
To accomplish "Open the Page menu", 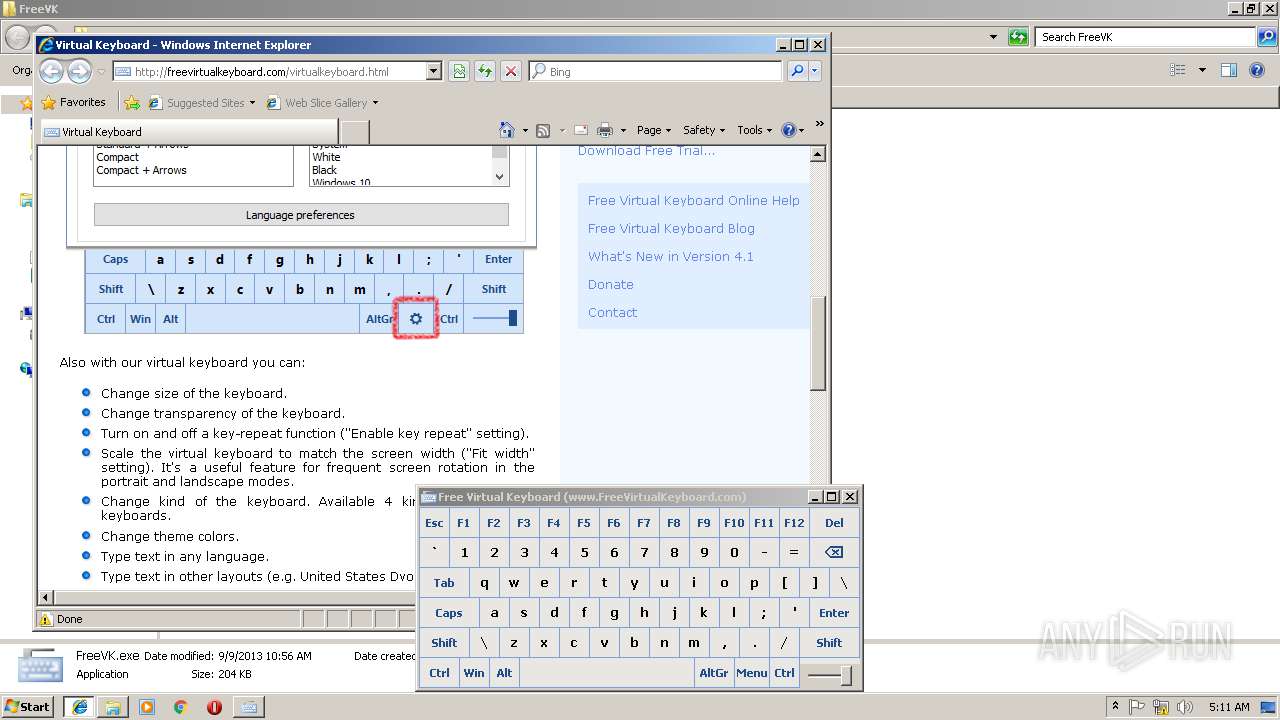I will 654,130.
